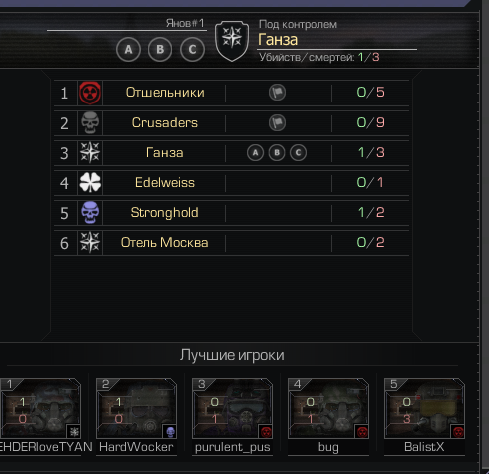The image size is (489, 474).
Task: Click the grey skull emblem of Crusaders
Action: pos(90,123)
